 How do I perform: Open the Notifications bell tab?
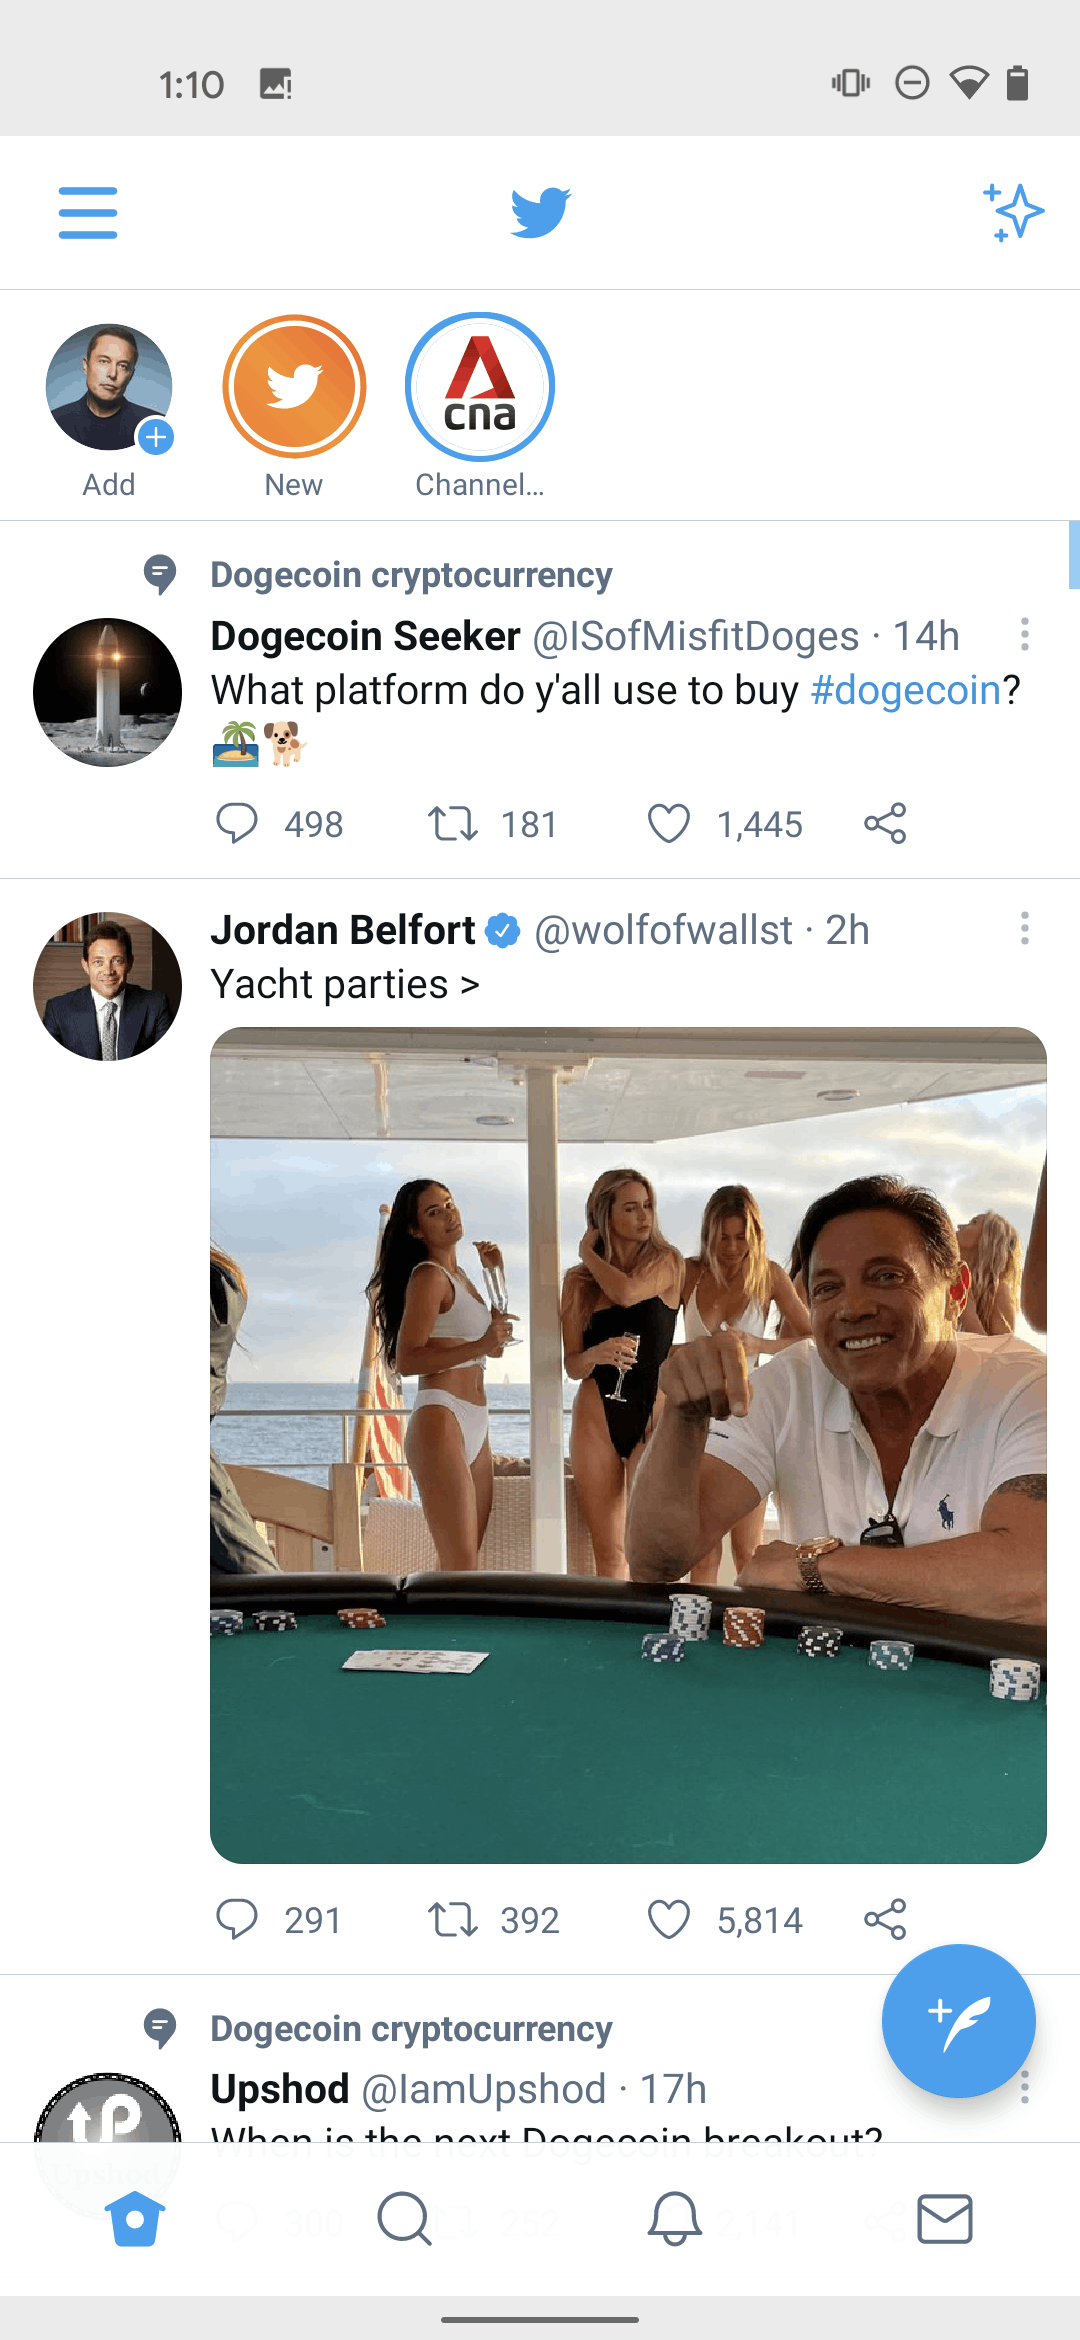pyautogui.click(x=675, y=2219)
